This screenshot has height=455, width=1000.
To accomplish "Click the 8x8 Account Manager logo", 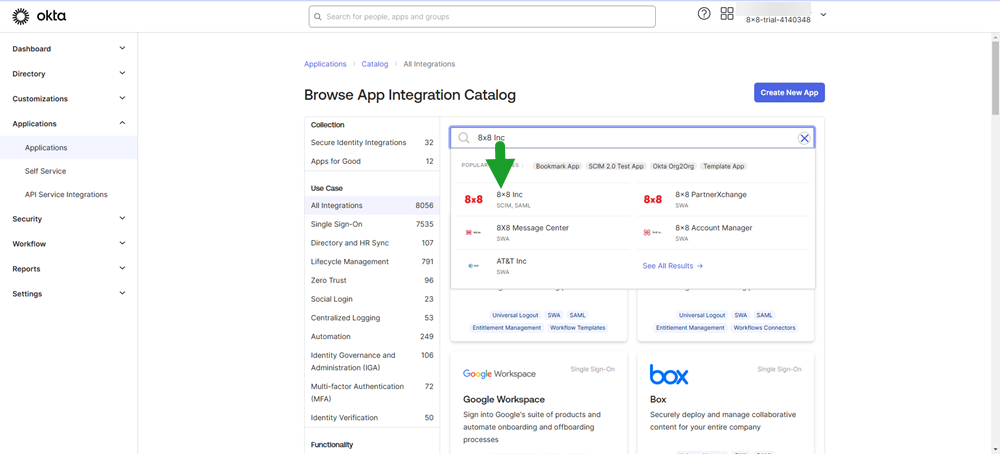I will (652, 233).
